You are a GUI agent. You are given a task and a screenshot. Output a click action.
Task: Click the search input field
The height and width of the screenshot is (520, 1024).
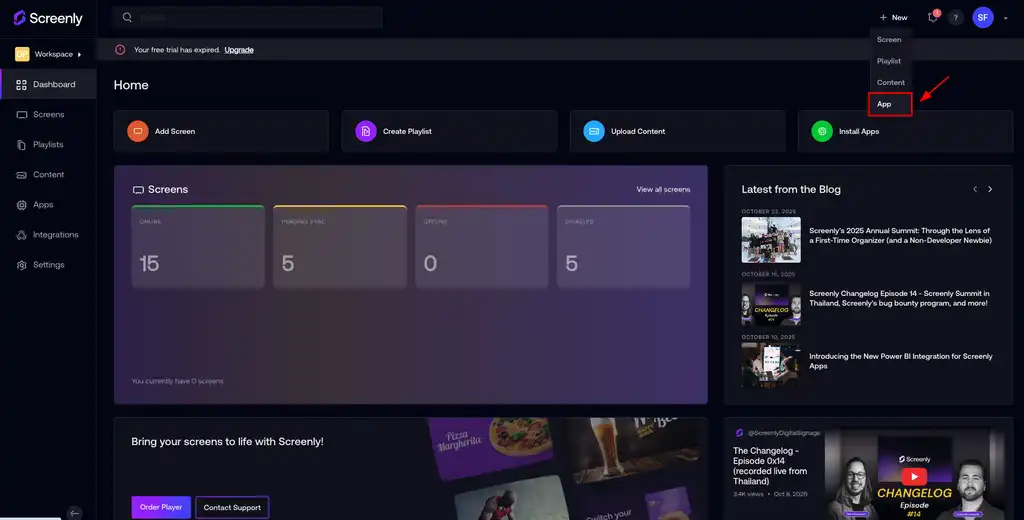[x=255, y=18]
